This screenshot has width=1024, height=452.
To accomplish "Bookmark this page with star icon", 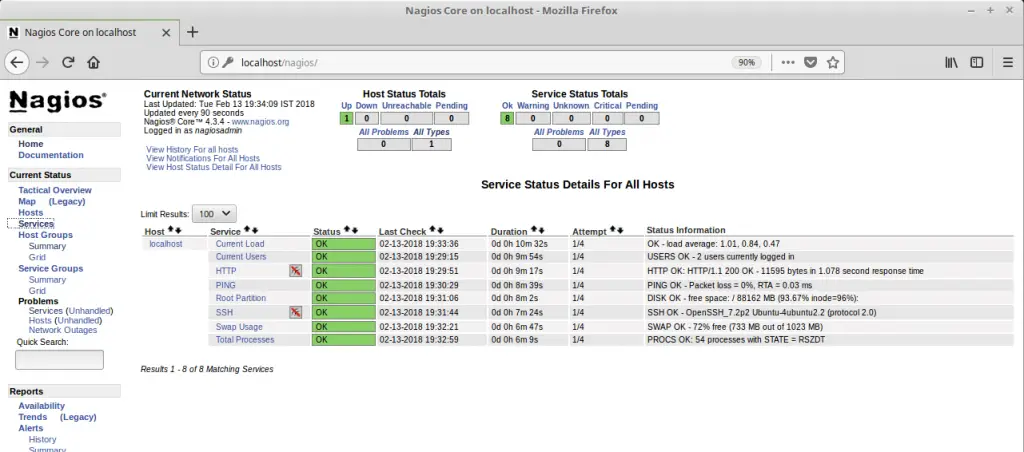I will [833, 63].
